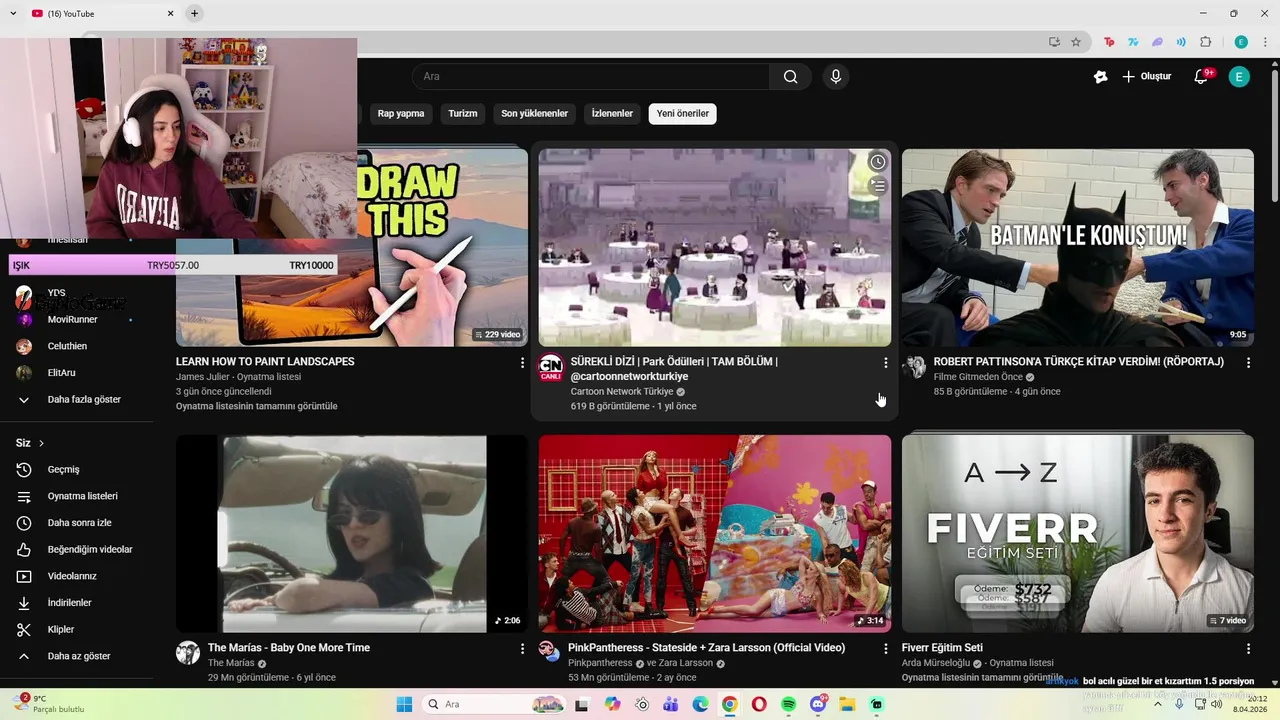
Task: Open options for Baby One More Time video
Action: click(522, 648)
